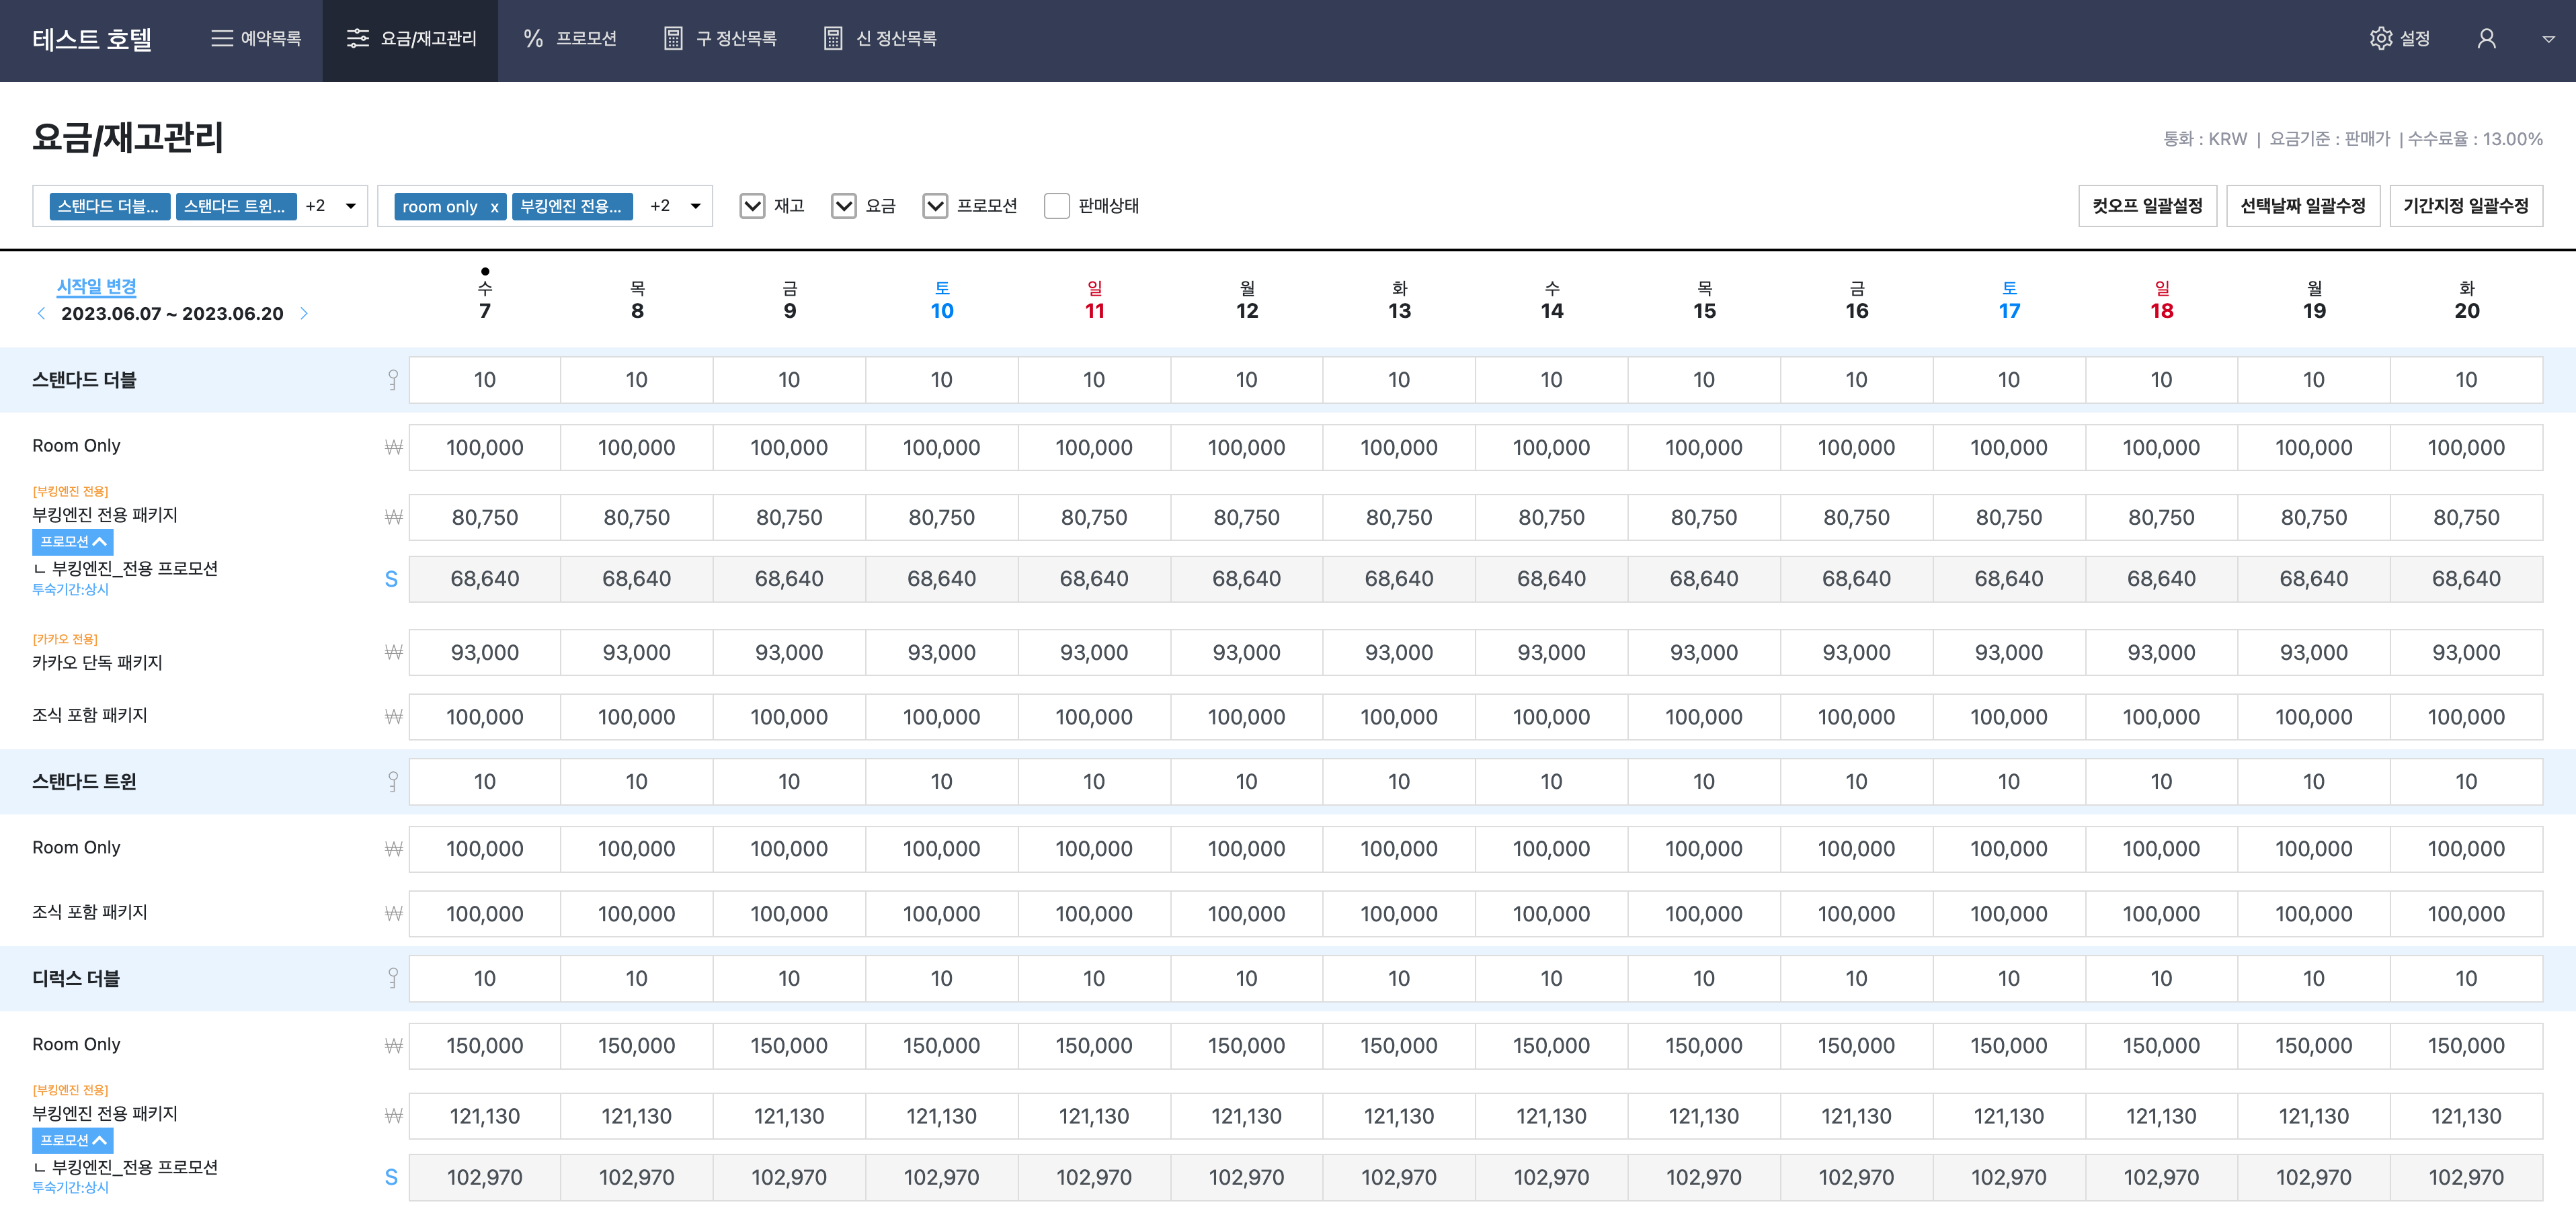Edit 80,750 rate on Saturday 10
2576x1223 pixels.
941,518
